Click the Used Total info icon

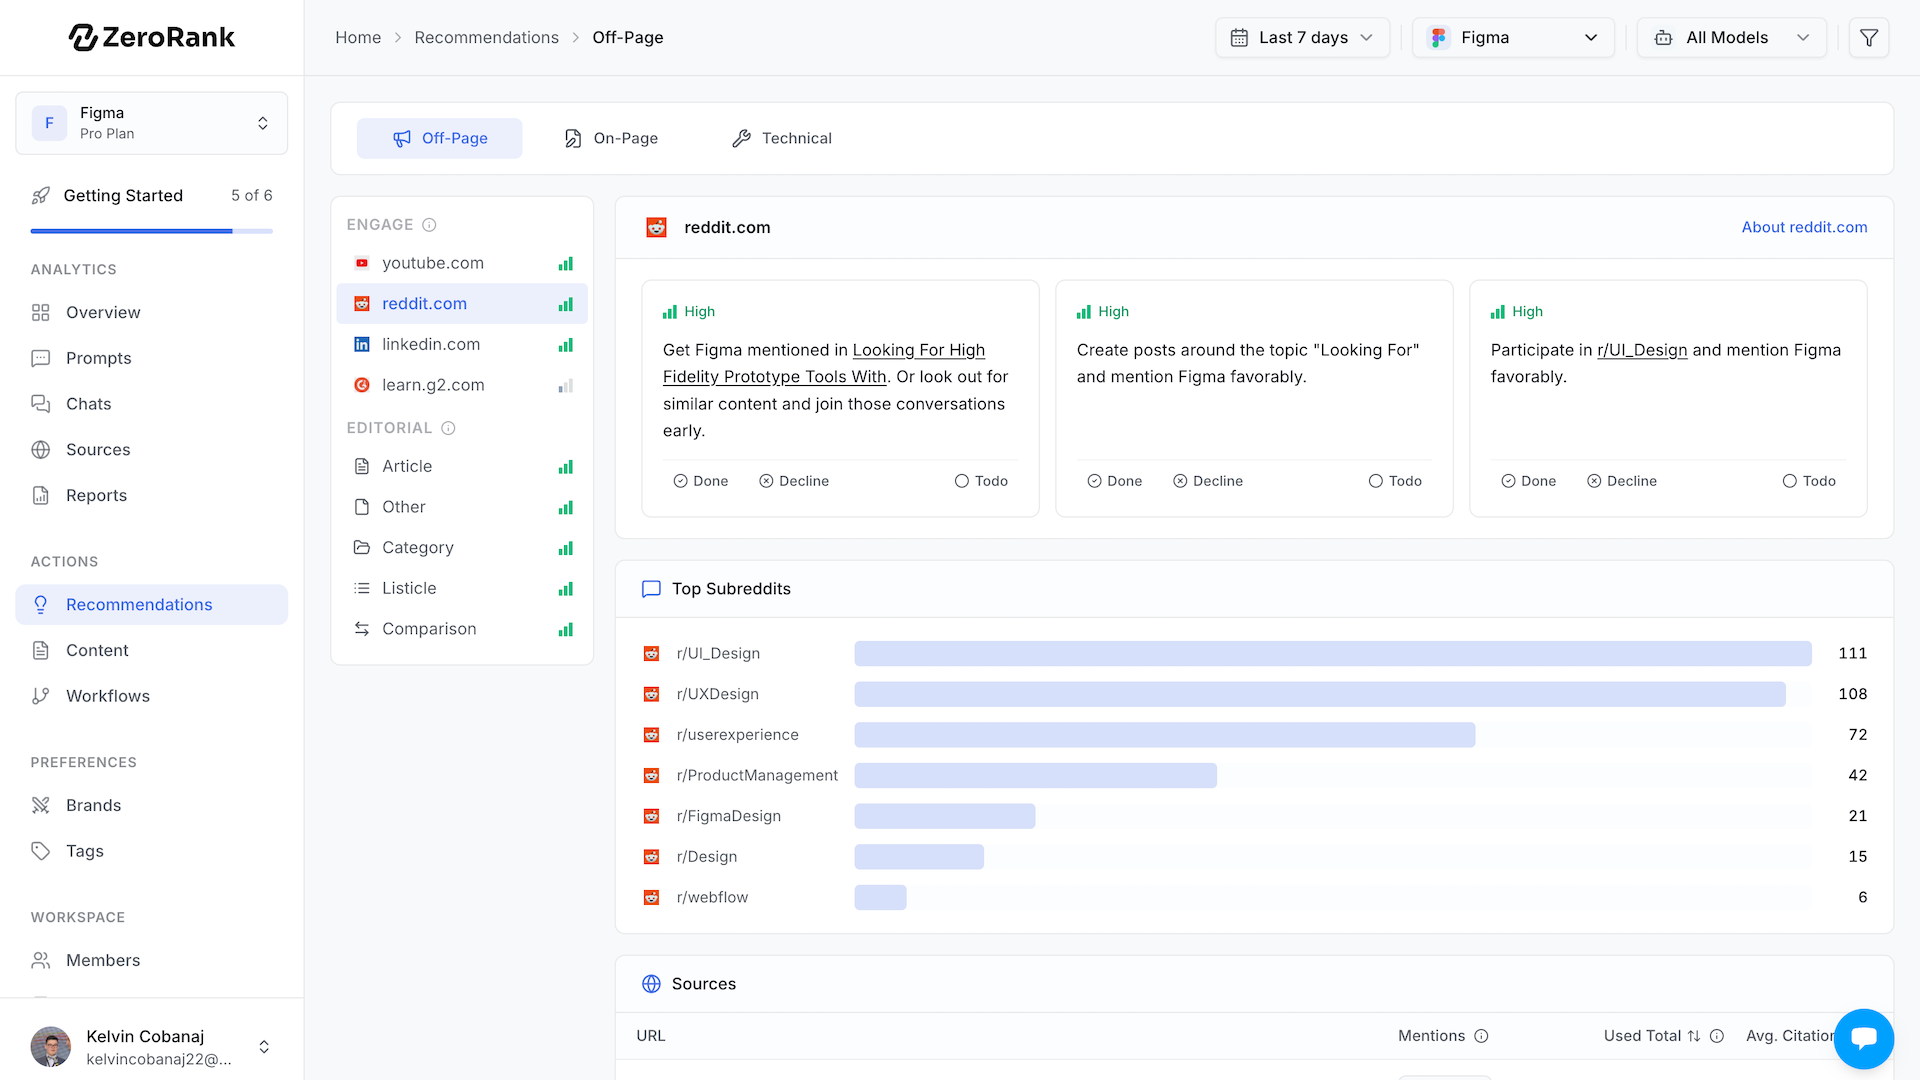point(1717,1036)
